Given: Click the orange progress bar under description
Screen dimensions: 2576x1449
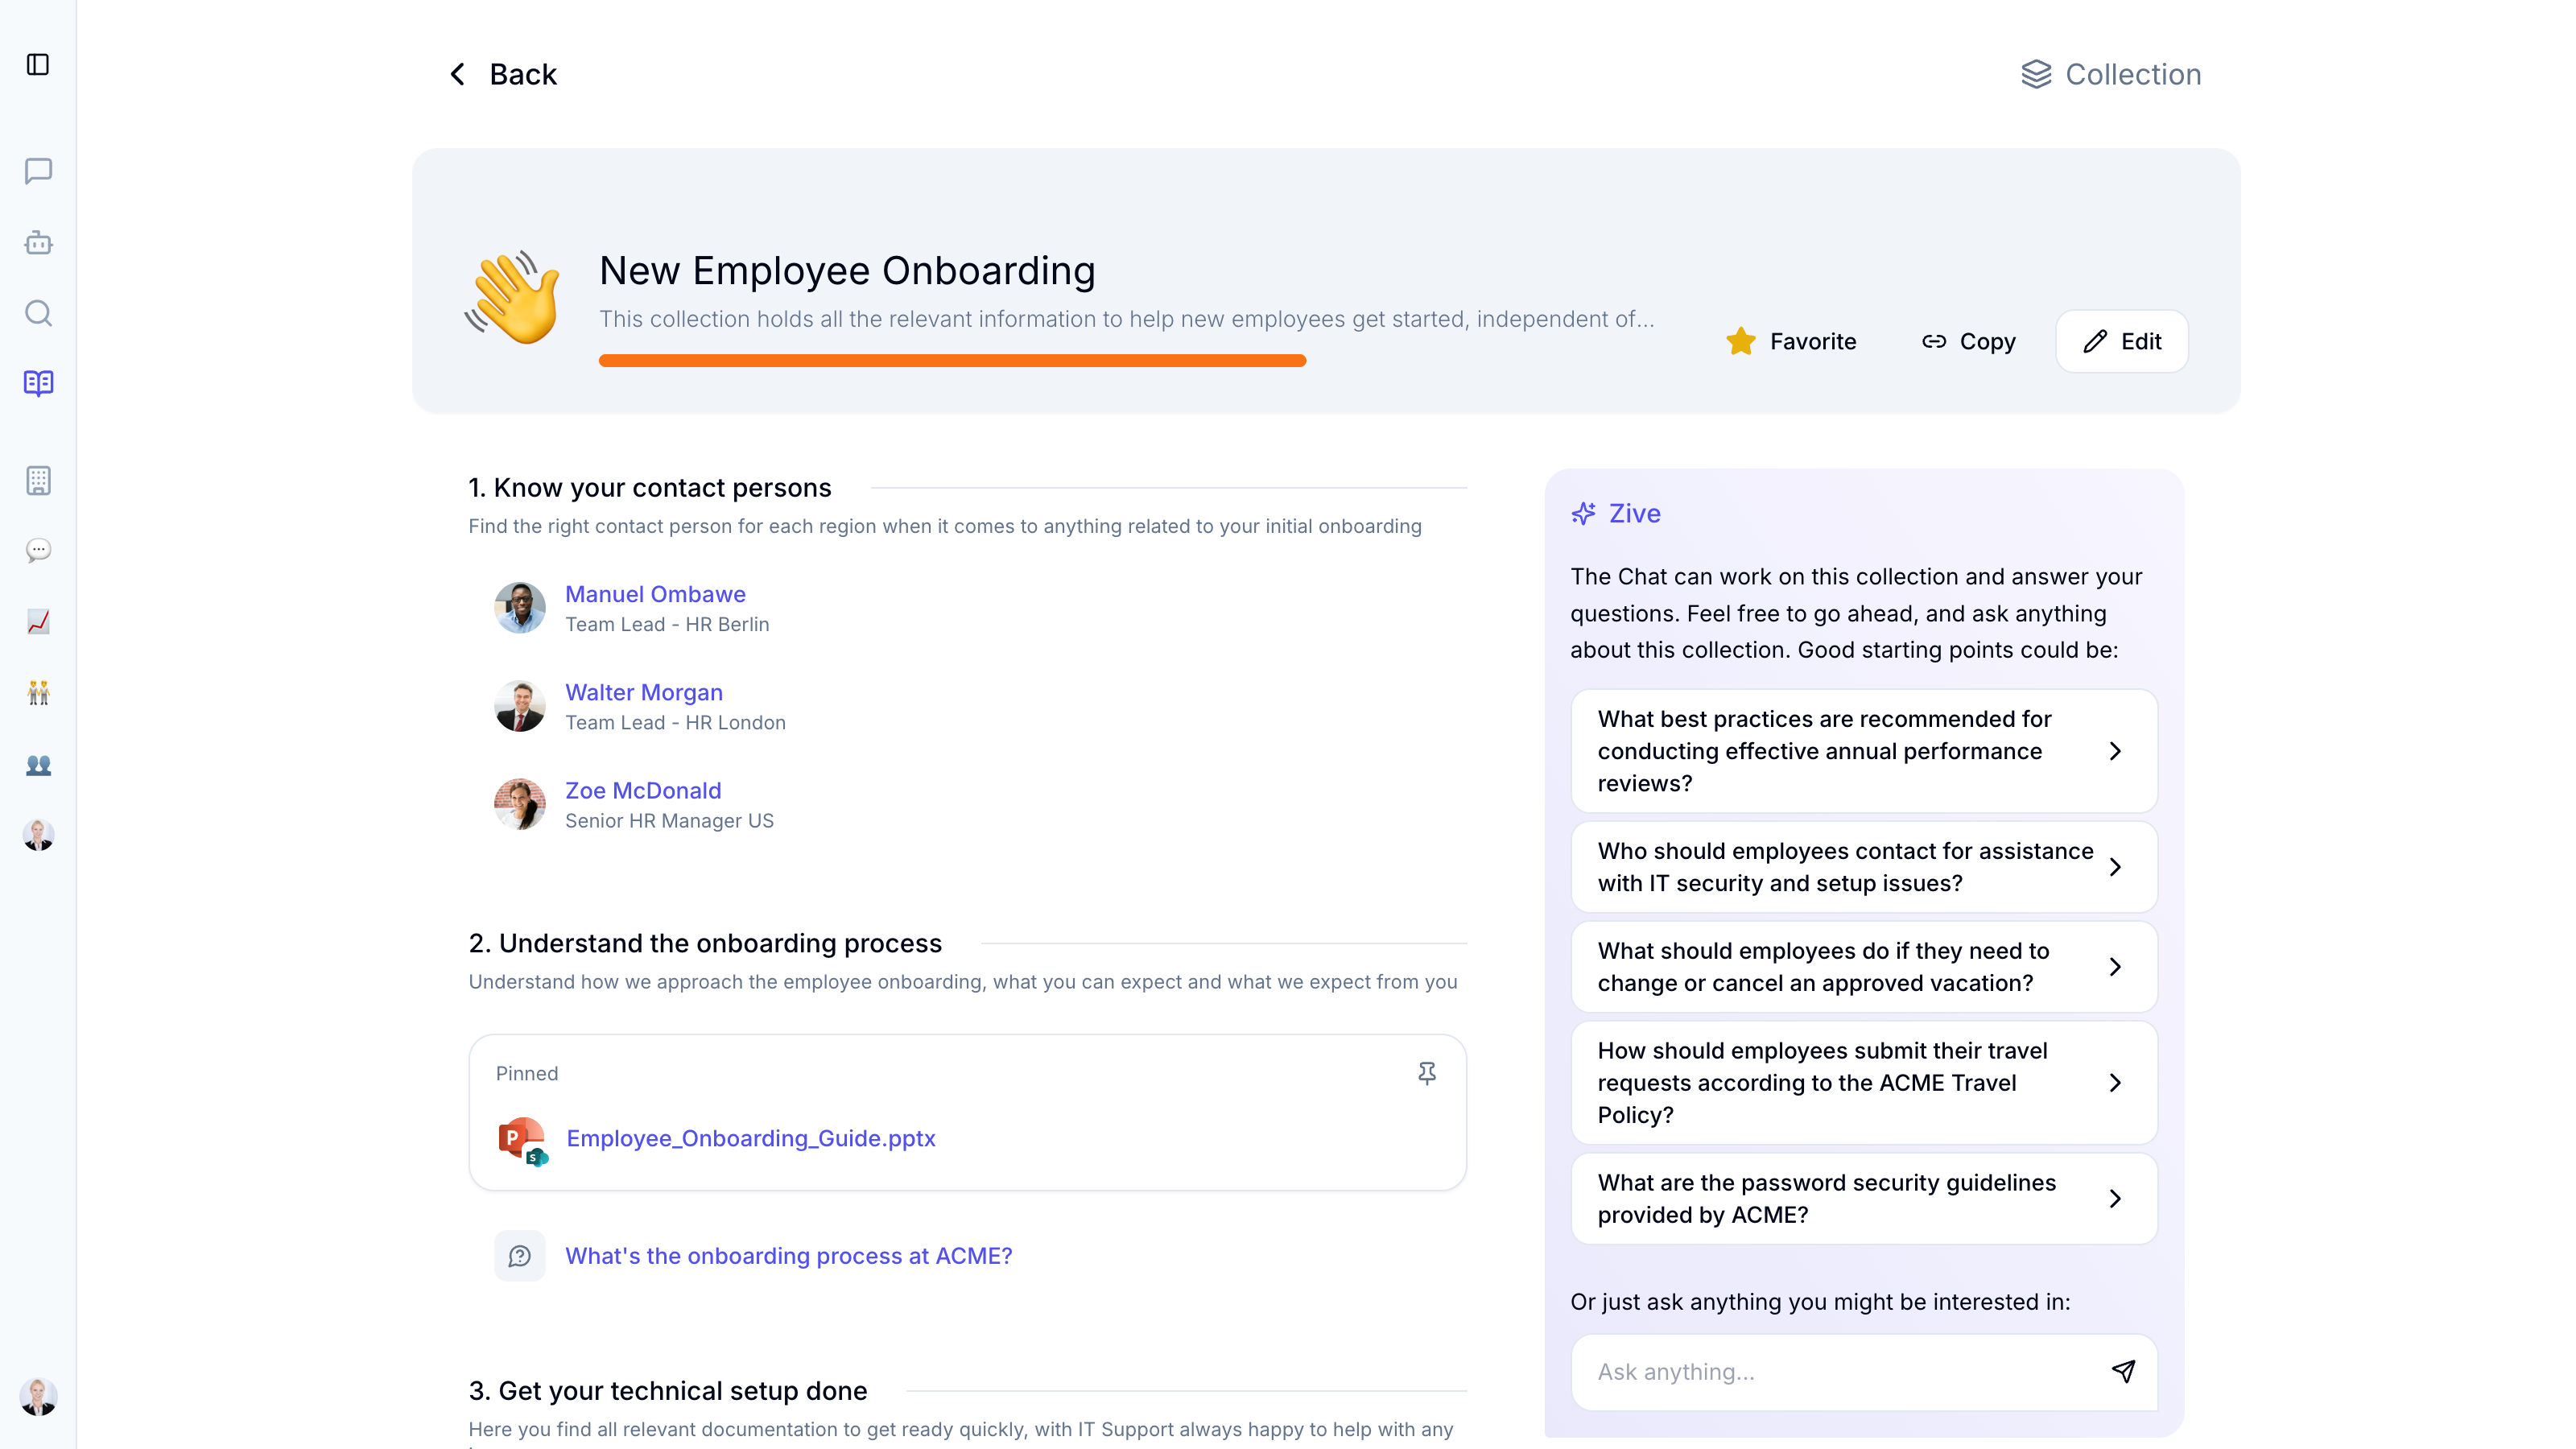Looking at the screenshot, I should coord(952,361).
